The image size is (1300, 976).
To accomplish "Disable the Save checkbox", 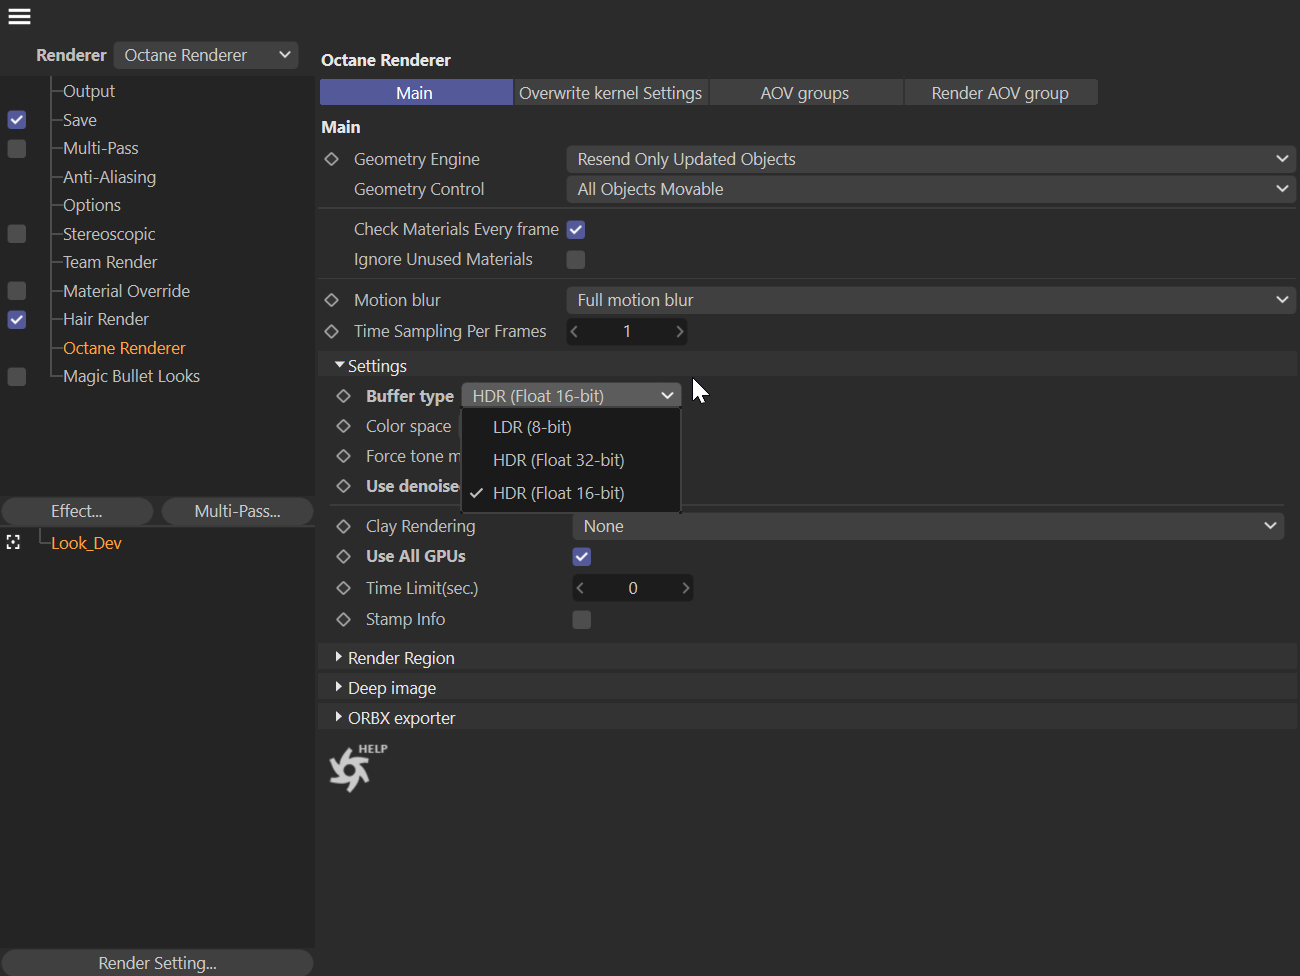I will pyautogui.click(x=17, y=120).
